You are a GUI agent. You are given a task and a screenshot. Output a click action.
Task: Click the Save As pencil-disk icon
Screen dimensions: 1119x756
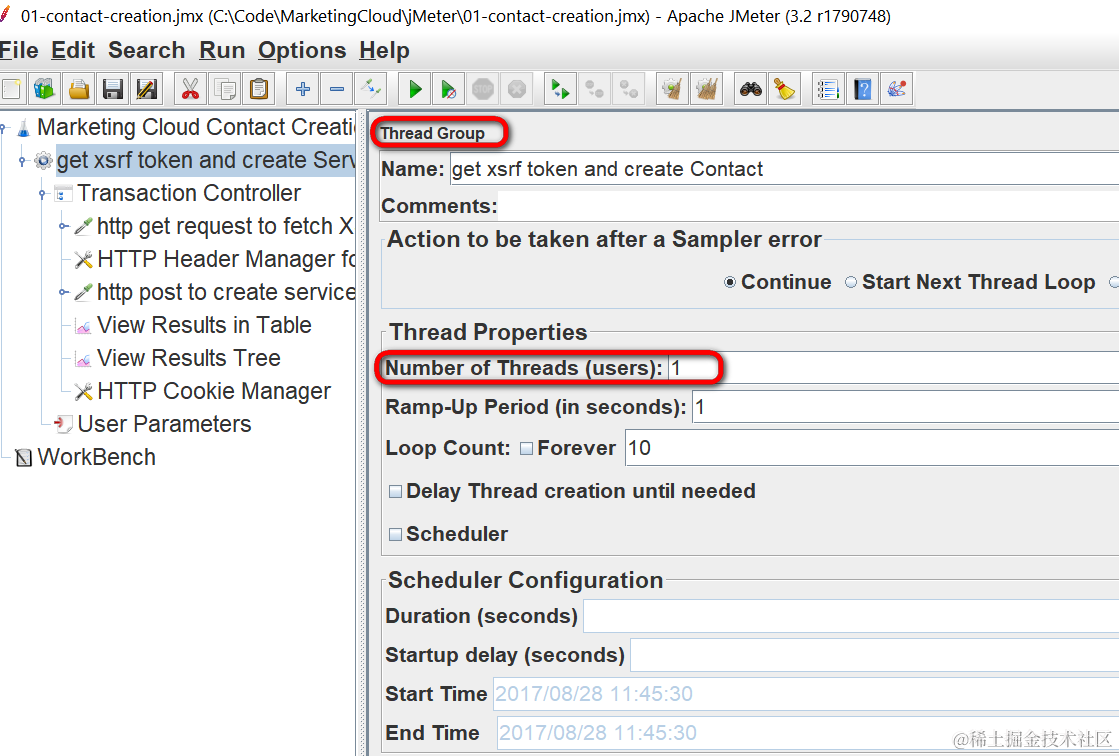point(147,89)
